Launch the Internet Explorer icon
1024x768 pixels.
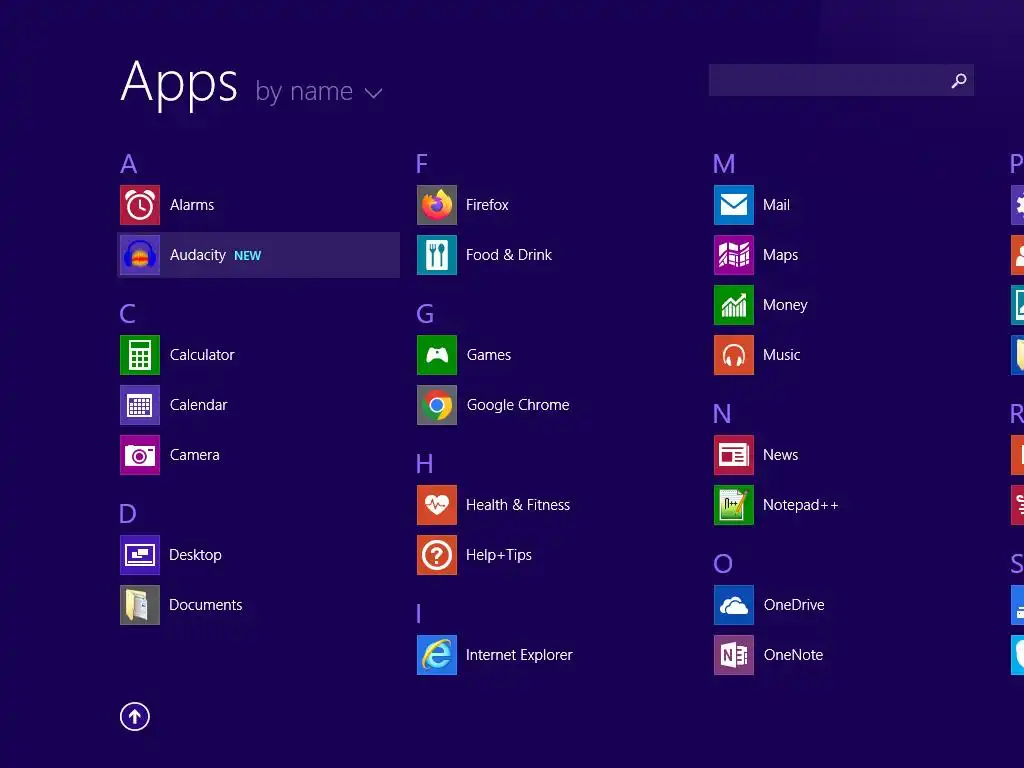pyautogui.click(x=437, y=654)
